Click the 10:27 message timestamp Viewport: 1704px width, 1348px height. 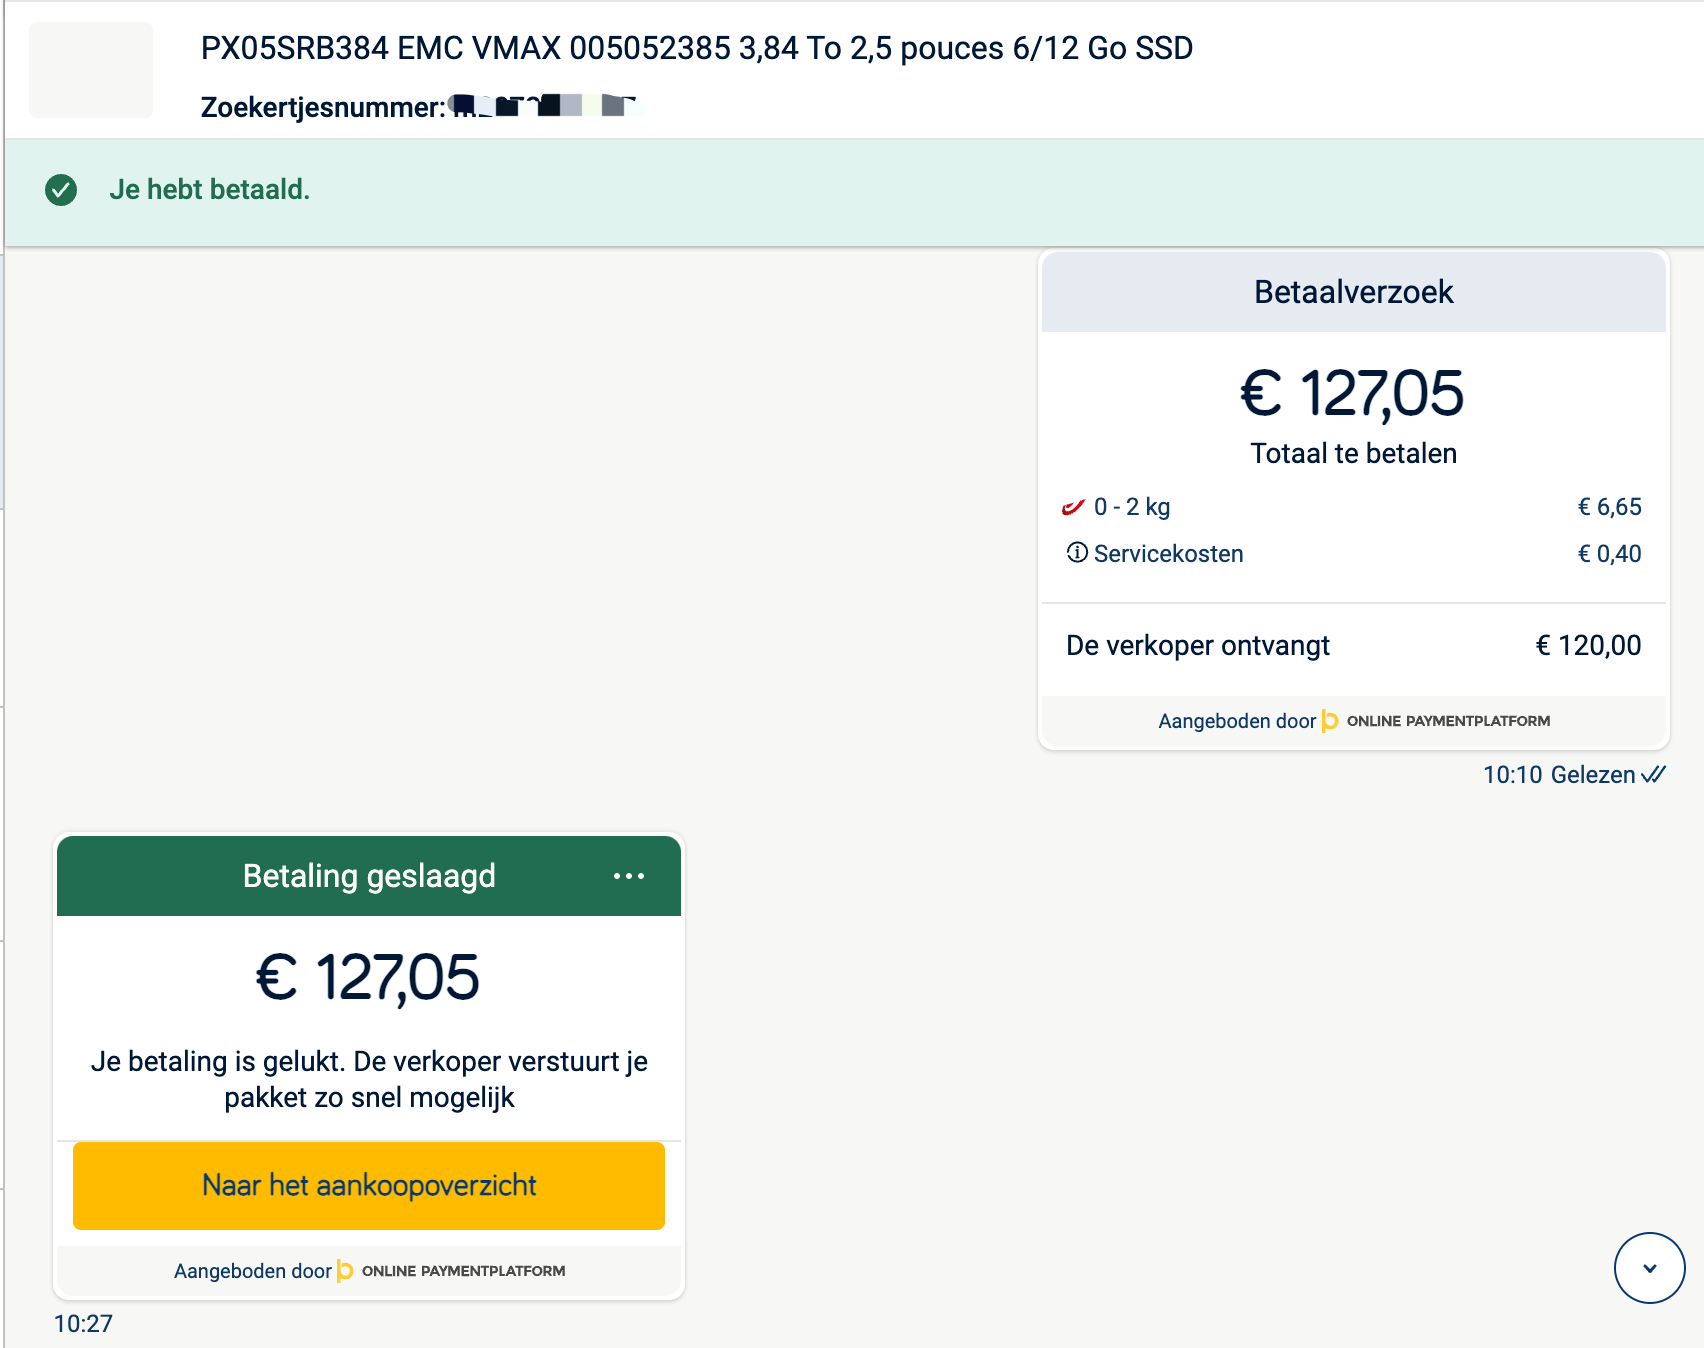point(83,1324)
